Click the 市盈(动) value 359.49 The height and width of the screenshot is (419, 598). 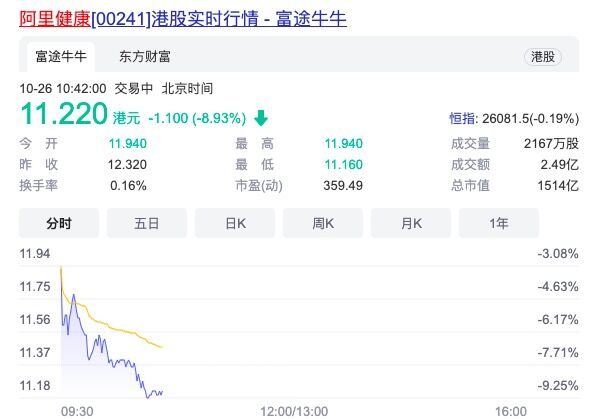[343, 186]
